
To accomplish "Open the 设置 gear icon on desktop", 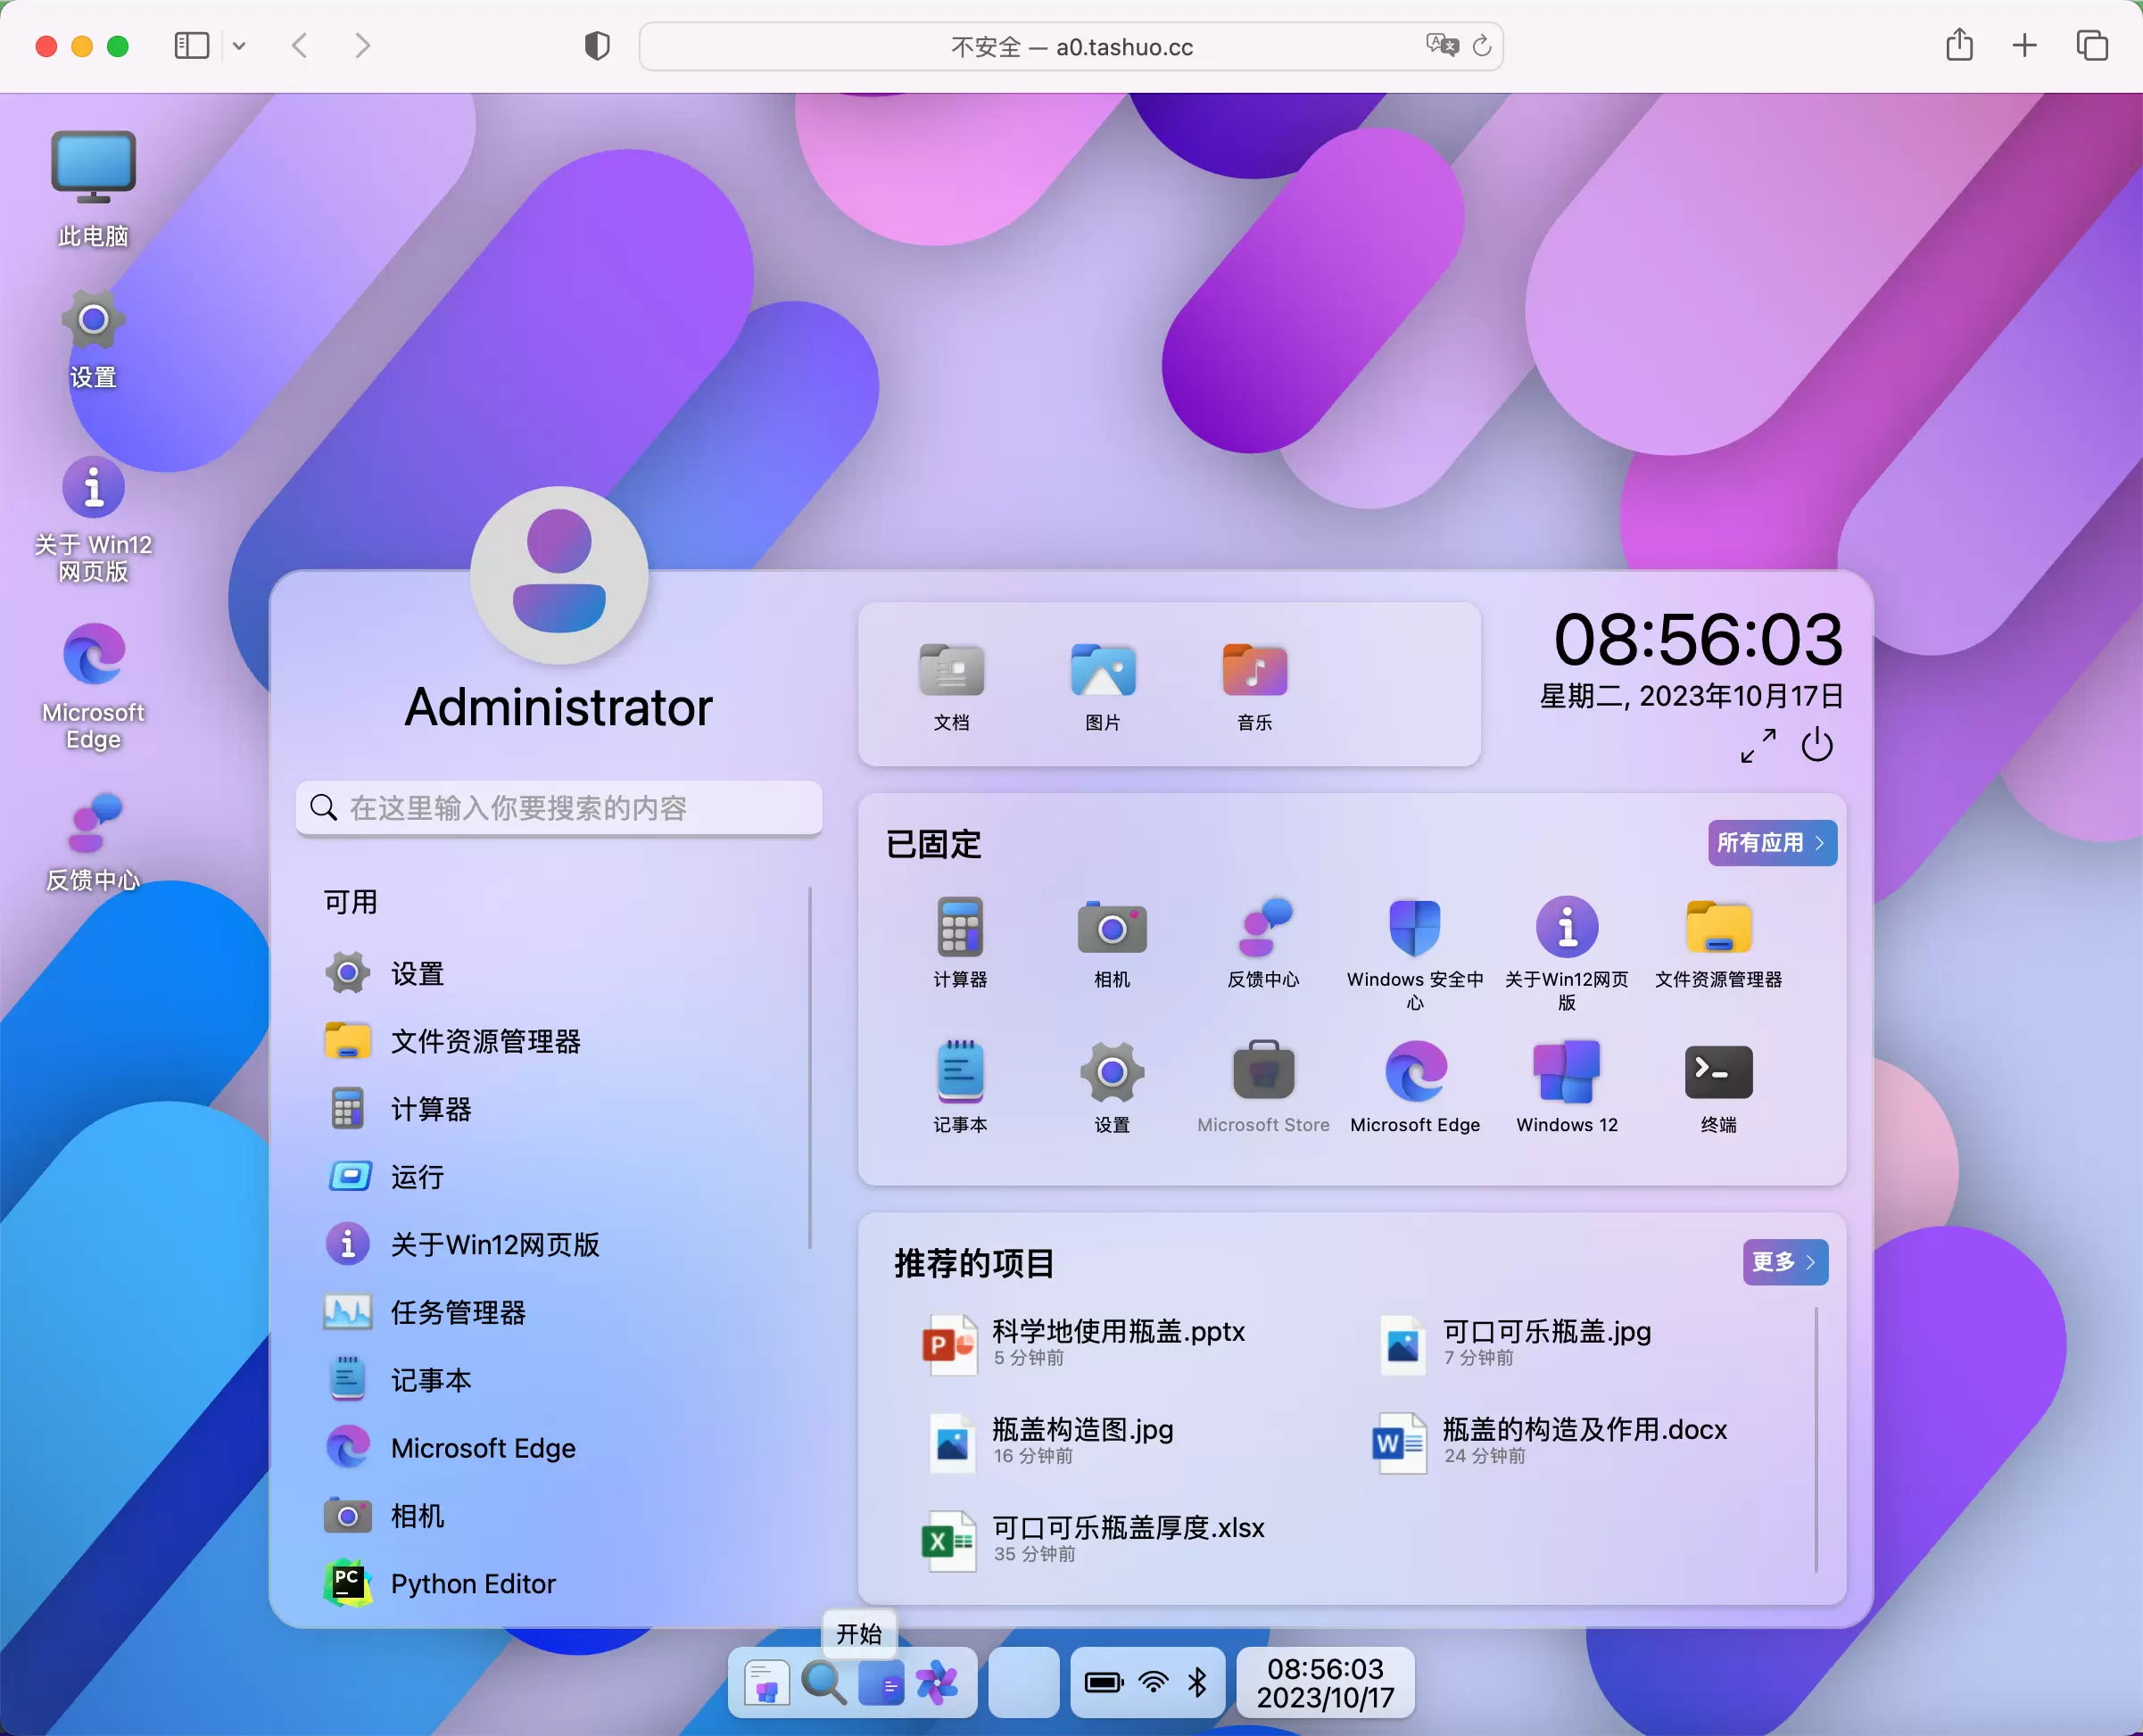I will click(x=93, y=338).
